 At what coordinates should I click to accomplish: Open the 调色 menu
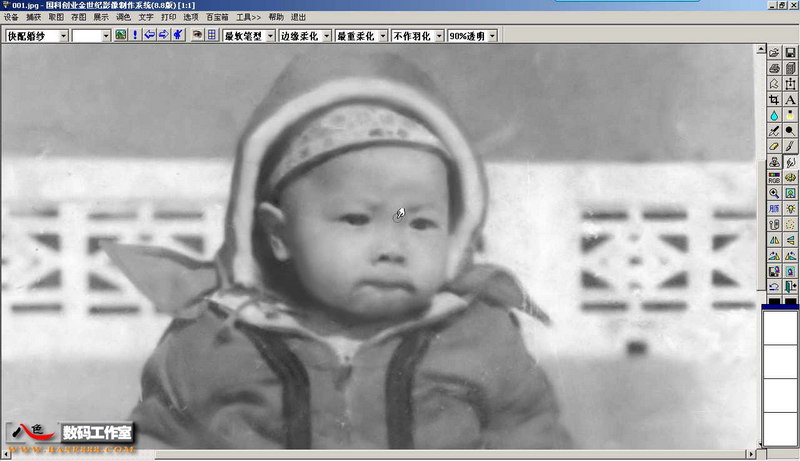point(123,17)
